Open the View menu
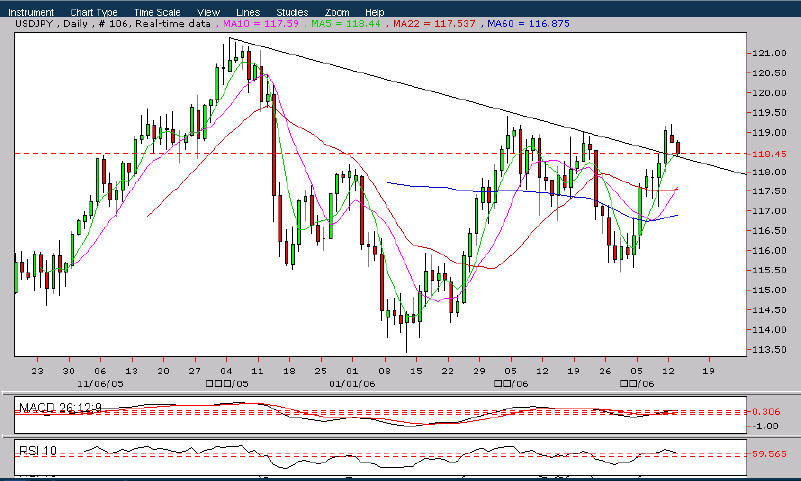Screen dimensions: 801x481 (x=208, y=12)
